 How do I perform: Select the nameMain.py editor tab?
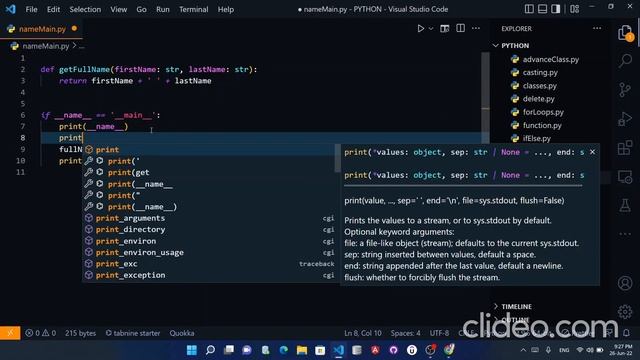point(42,29)
